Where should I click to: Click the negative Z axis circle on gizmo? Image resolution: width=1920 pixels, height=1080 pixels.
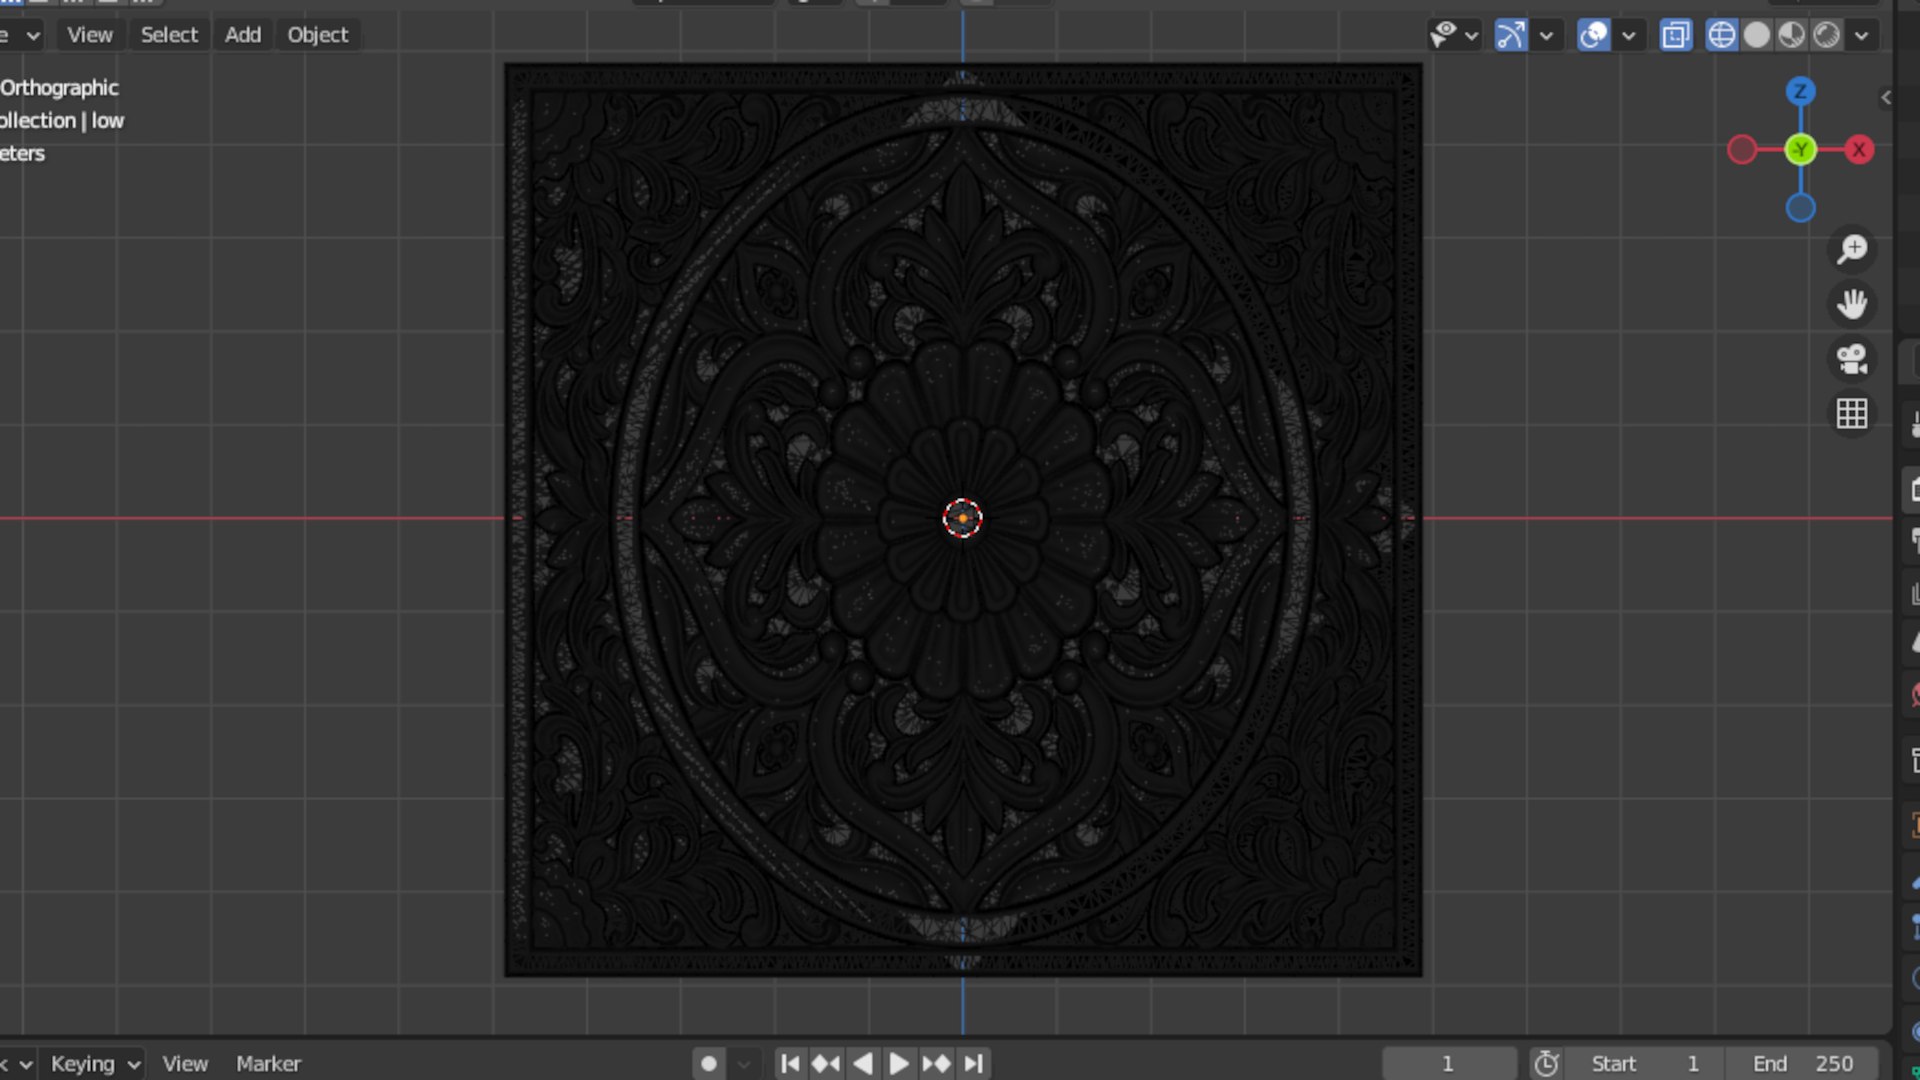click(1801, 208)
